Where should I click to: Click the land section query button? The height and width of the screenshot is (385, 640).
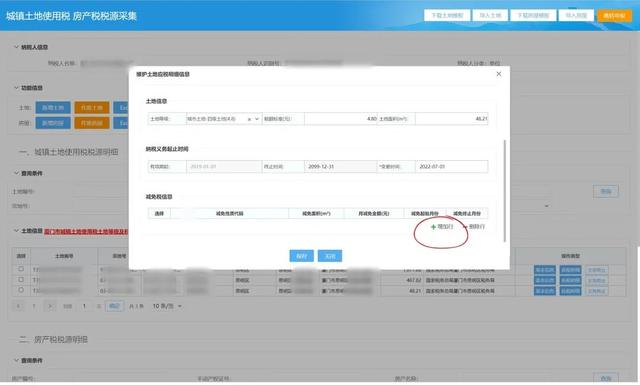click(x=606, y=191)
